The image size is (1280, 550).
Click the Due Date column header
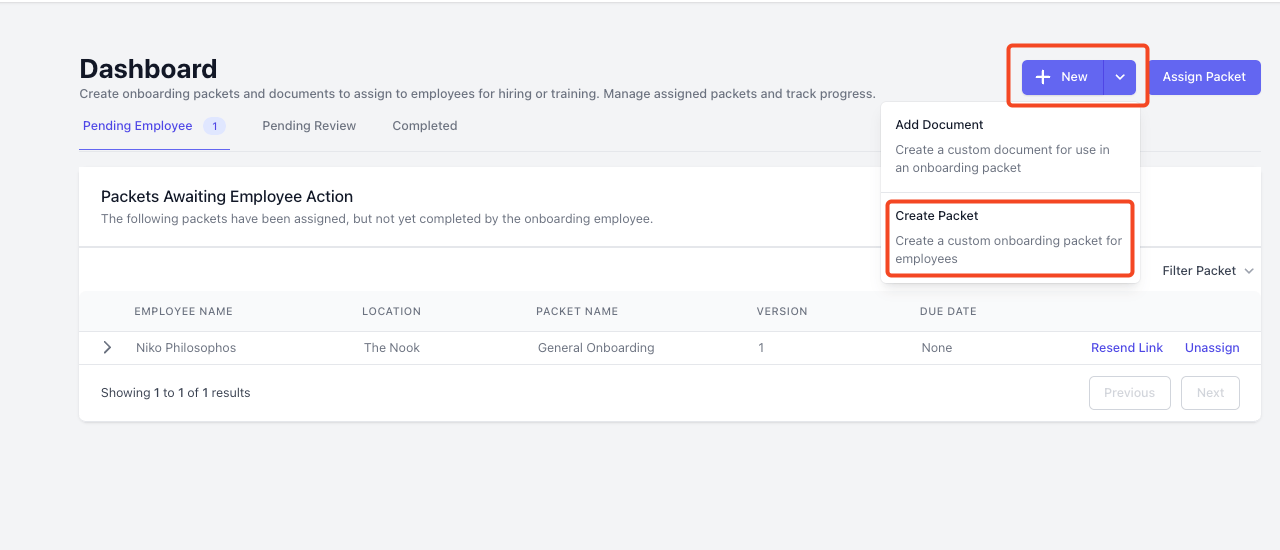pyautogui.click(x=948, y=312)
